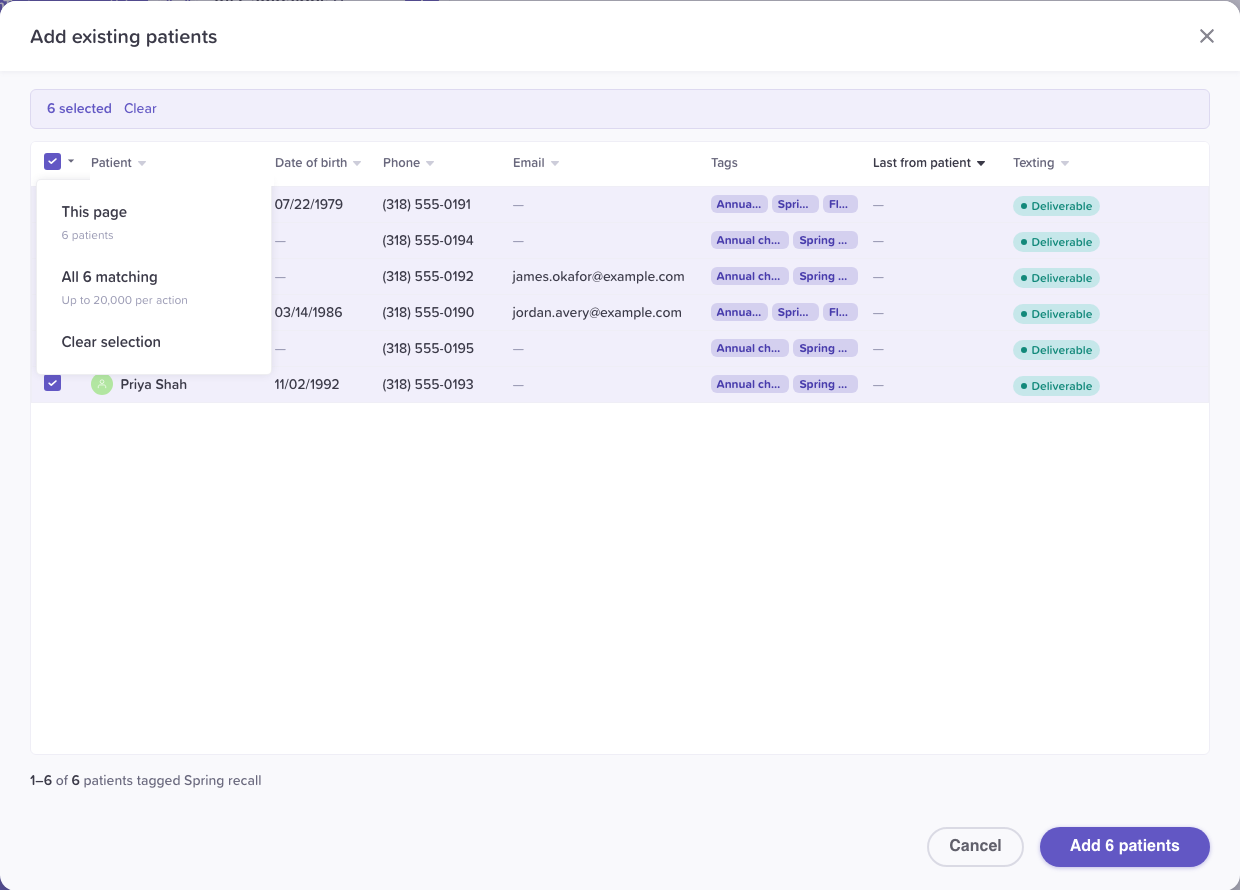Pick Clear selection in the dropdown menu
The height and width of the screenshot is (890, 1240).
pos(154,342)
